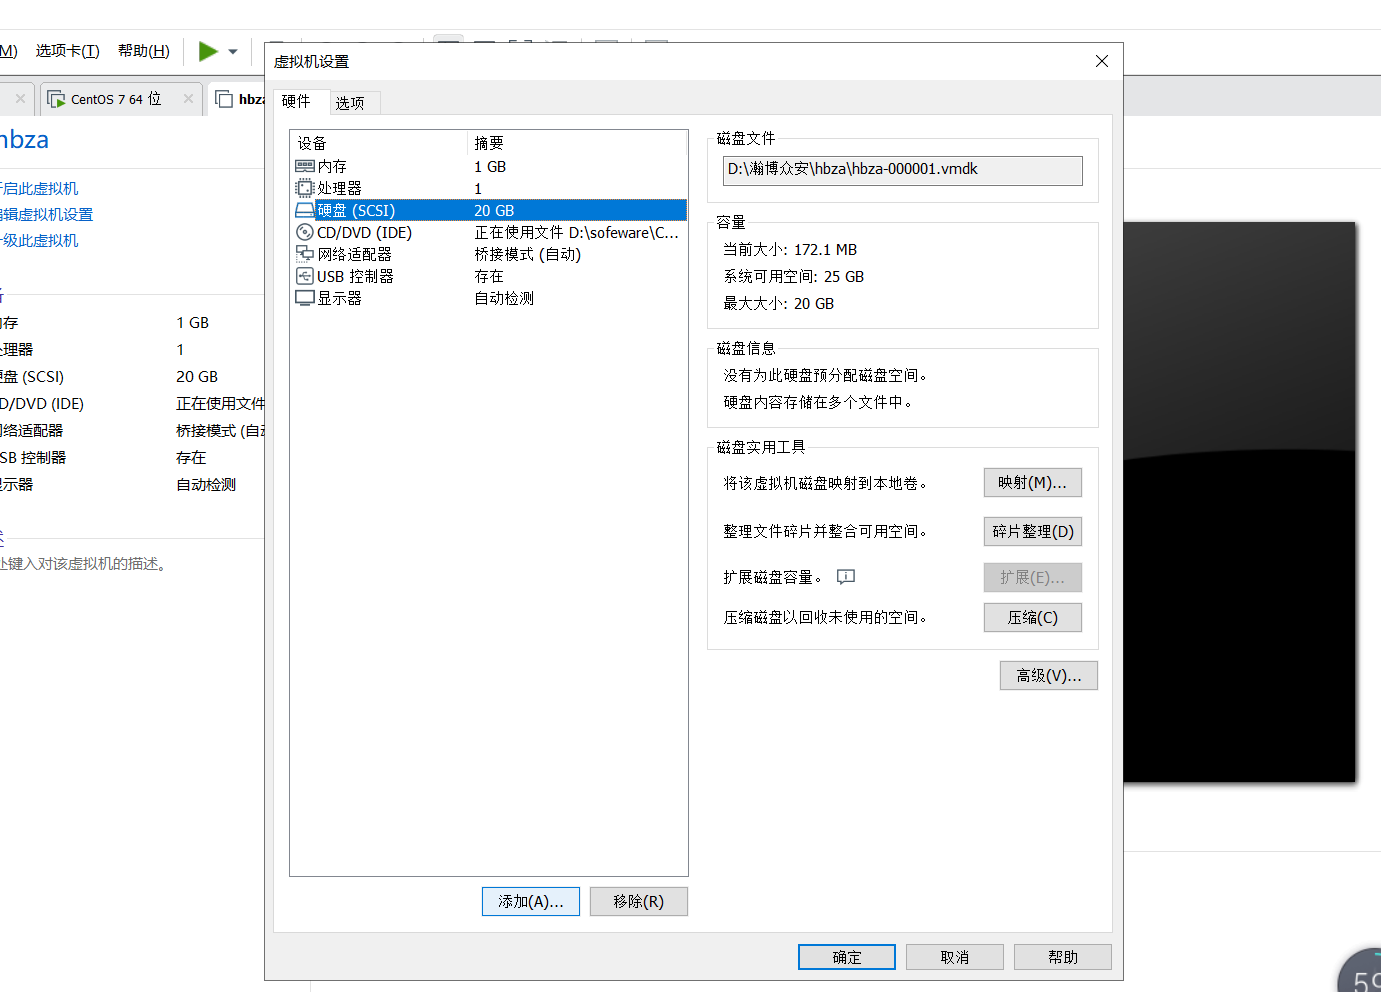Click the 帮助 button in dialog
Viewport: 1381px width, 992px height.
coord(1063,957)
